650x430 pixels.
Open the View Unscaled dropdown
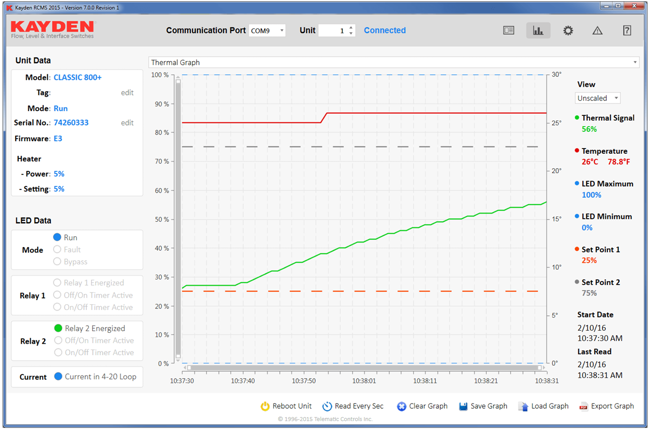coord(598,98)
